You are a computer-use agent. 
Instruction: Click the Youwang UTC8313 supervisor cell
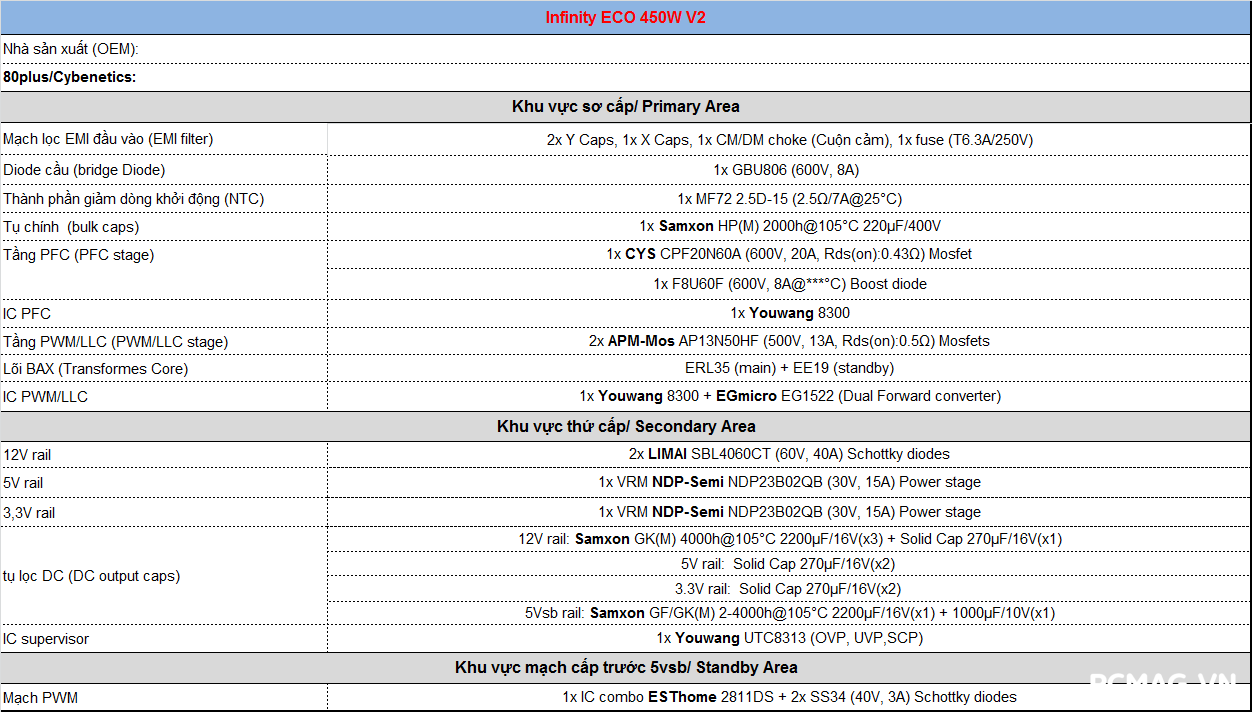(x=789, y=638)
